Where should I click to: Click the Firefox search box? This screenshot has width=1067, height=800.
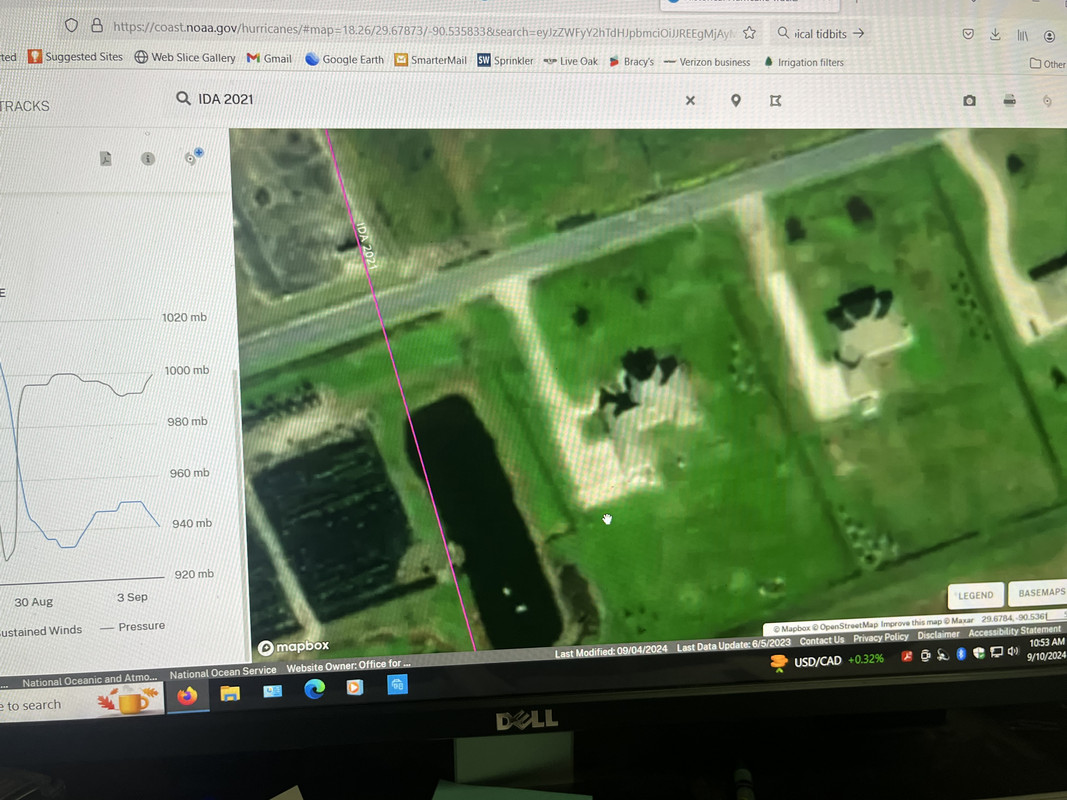(x=820, y=33)
